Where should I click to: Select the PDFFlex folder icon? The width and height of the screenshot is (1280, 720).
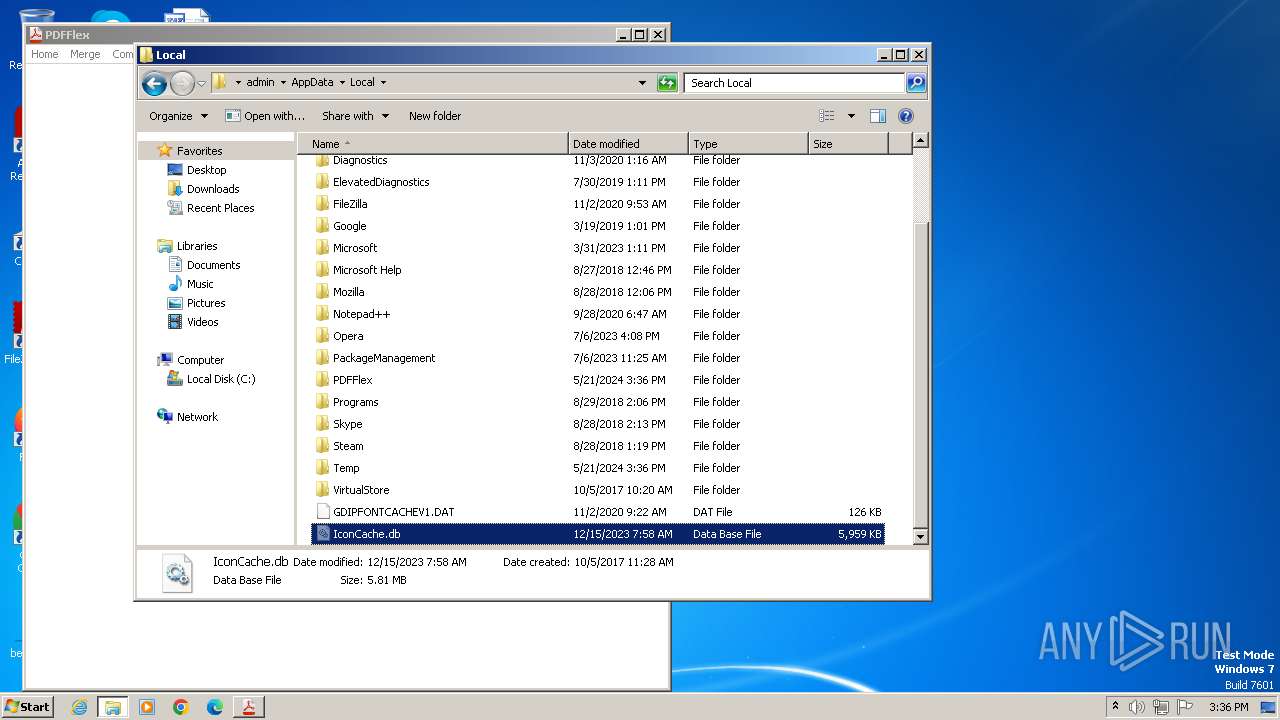tap(323, 380)
